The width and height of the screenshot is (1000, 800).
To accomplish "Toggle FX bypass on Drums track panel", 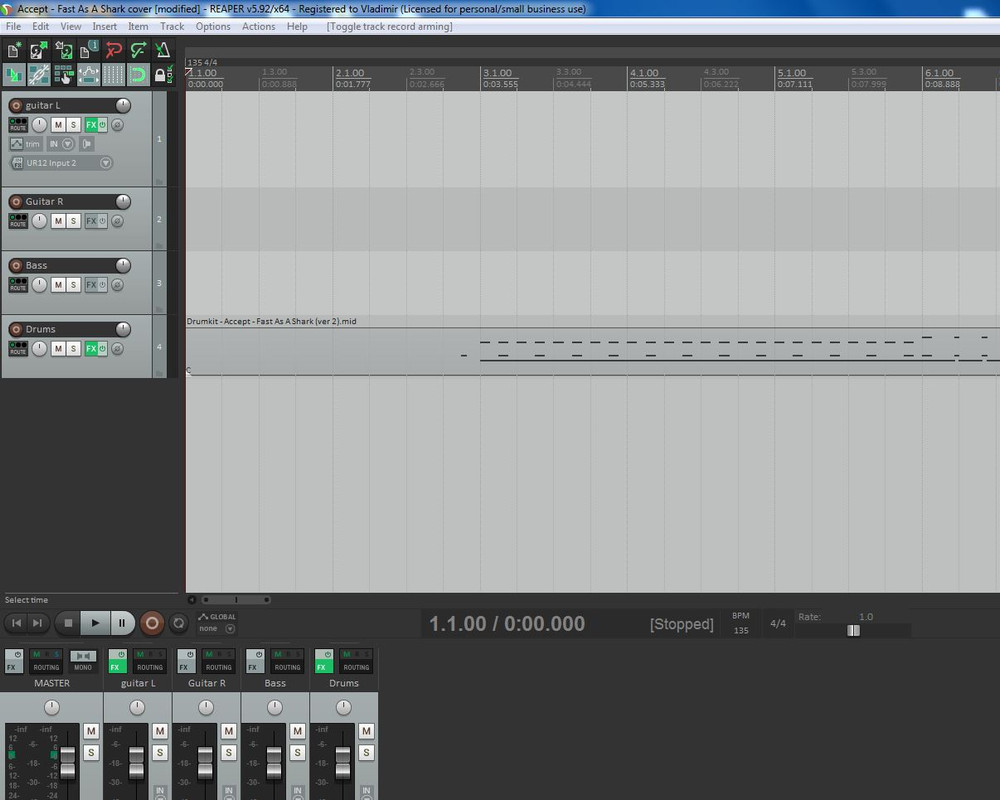I will point(103,348).
